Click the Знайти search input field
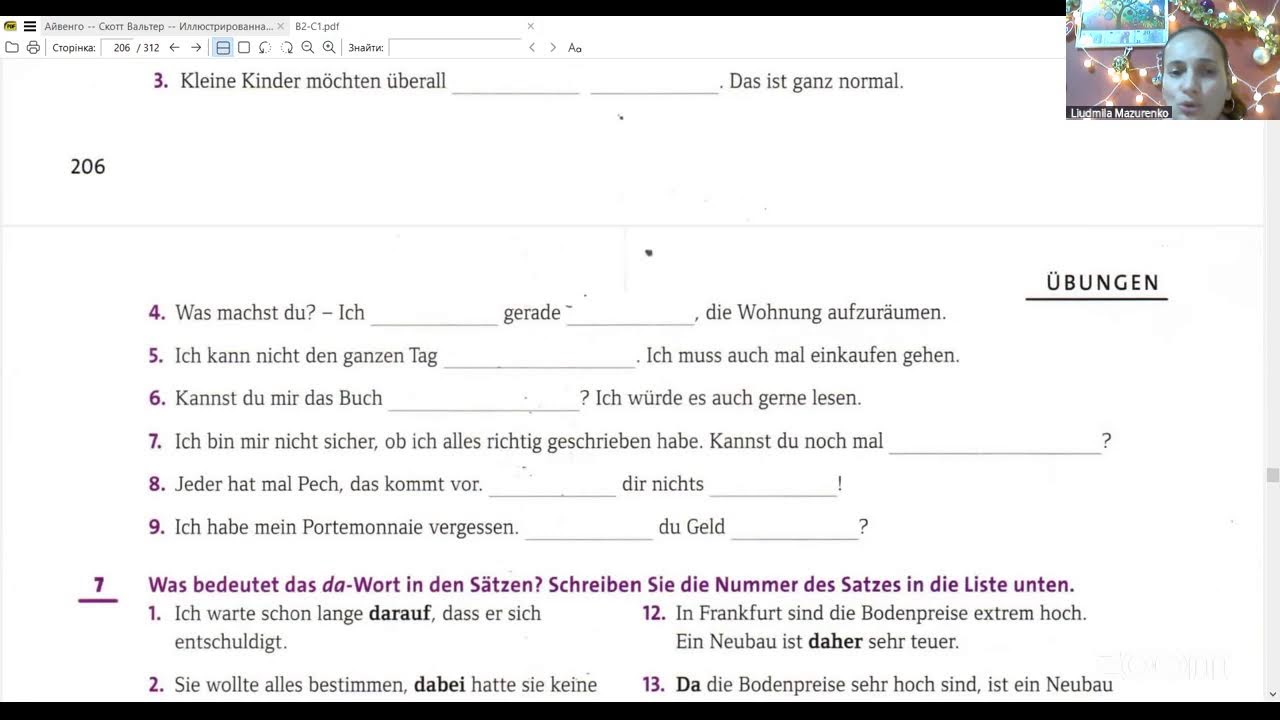 point(455,47)
